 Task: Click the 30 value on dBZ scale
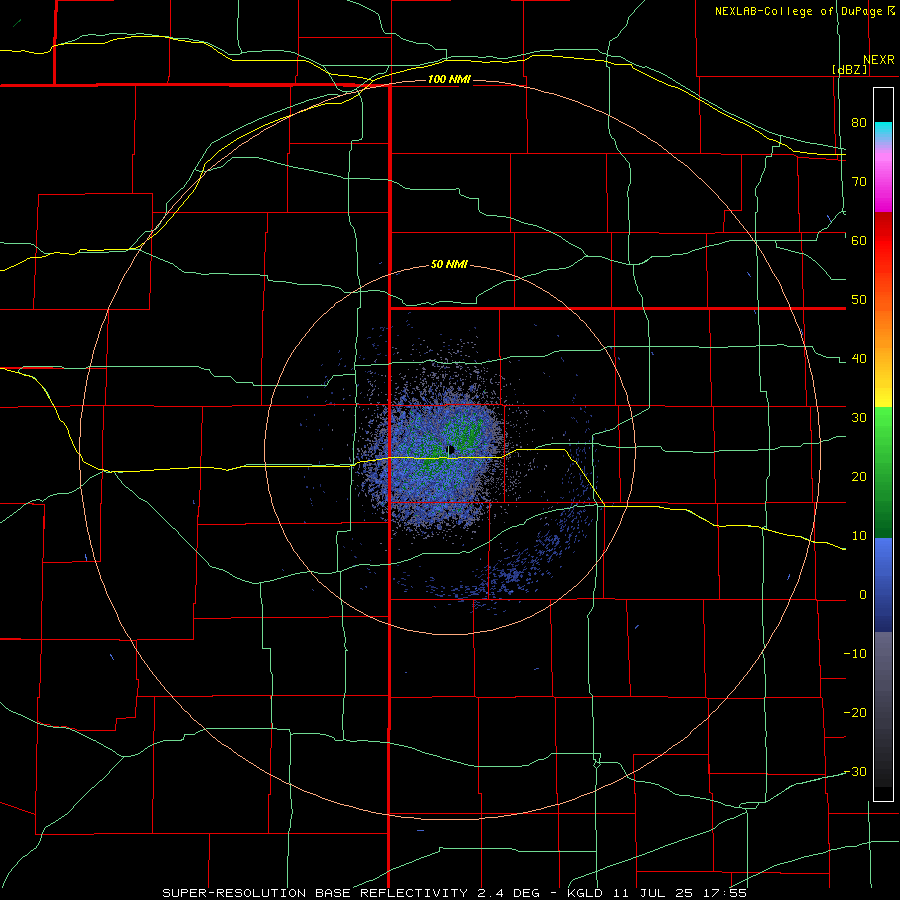point(859,417)
